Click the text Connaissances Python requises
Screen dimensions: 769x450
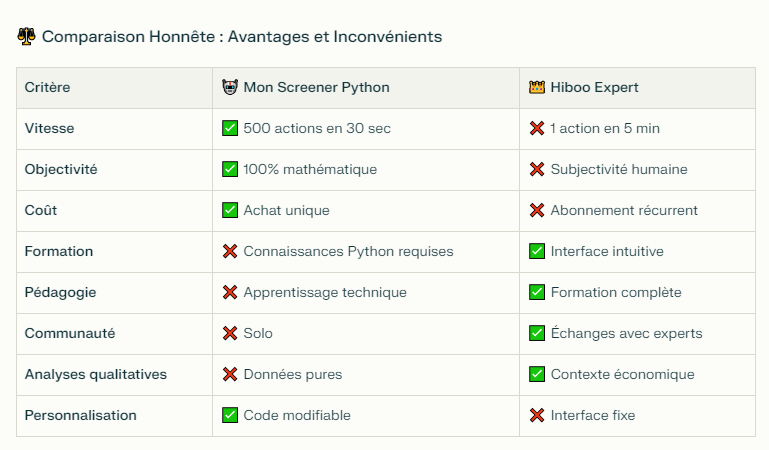tap(349, 251)
